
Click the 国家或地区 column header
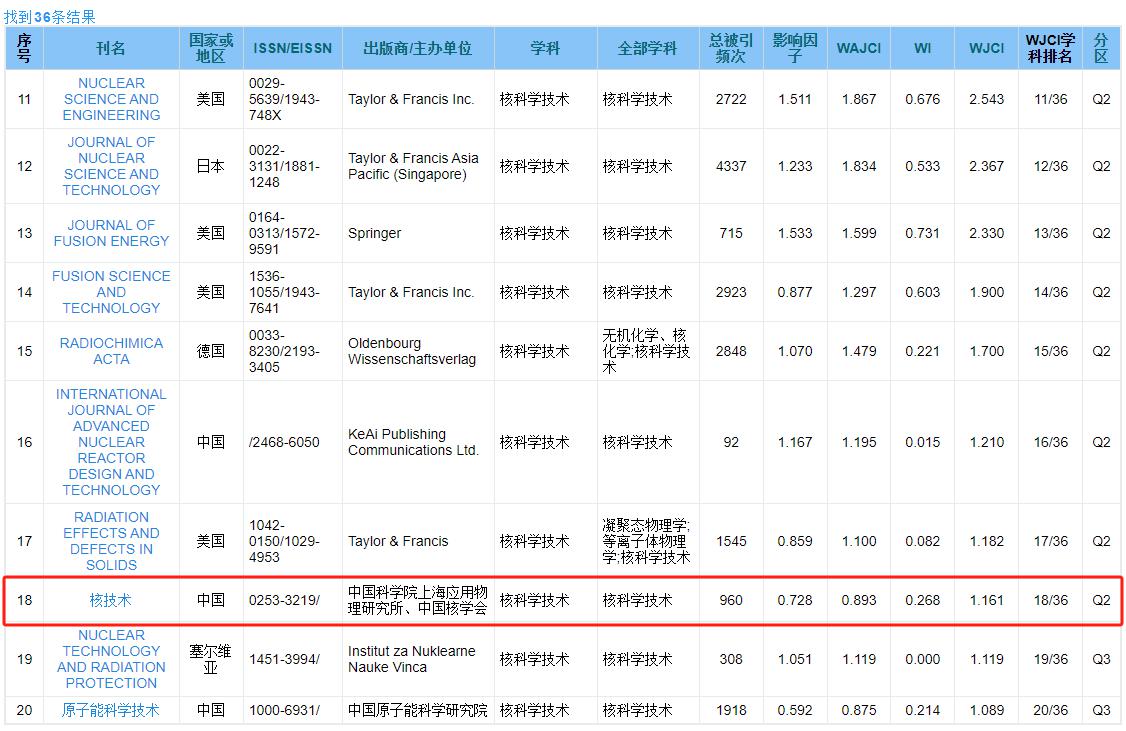pos(211,48)
